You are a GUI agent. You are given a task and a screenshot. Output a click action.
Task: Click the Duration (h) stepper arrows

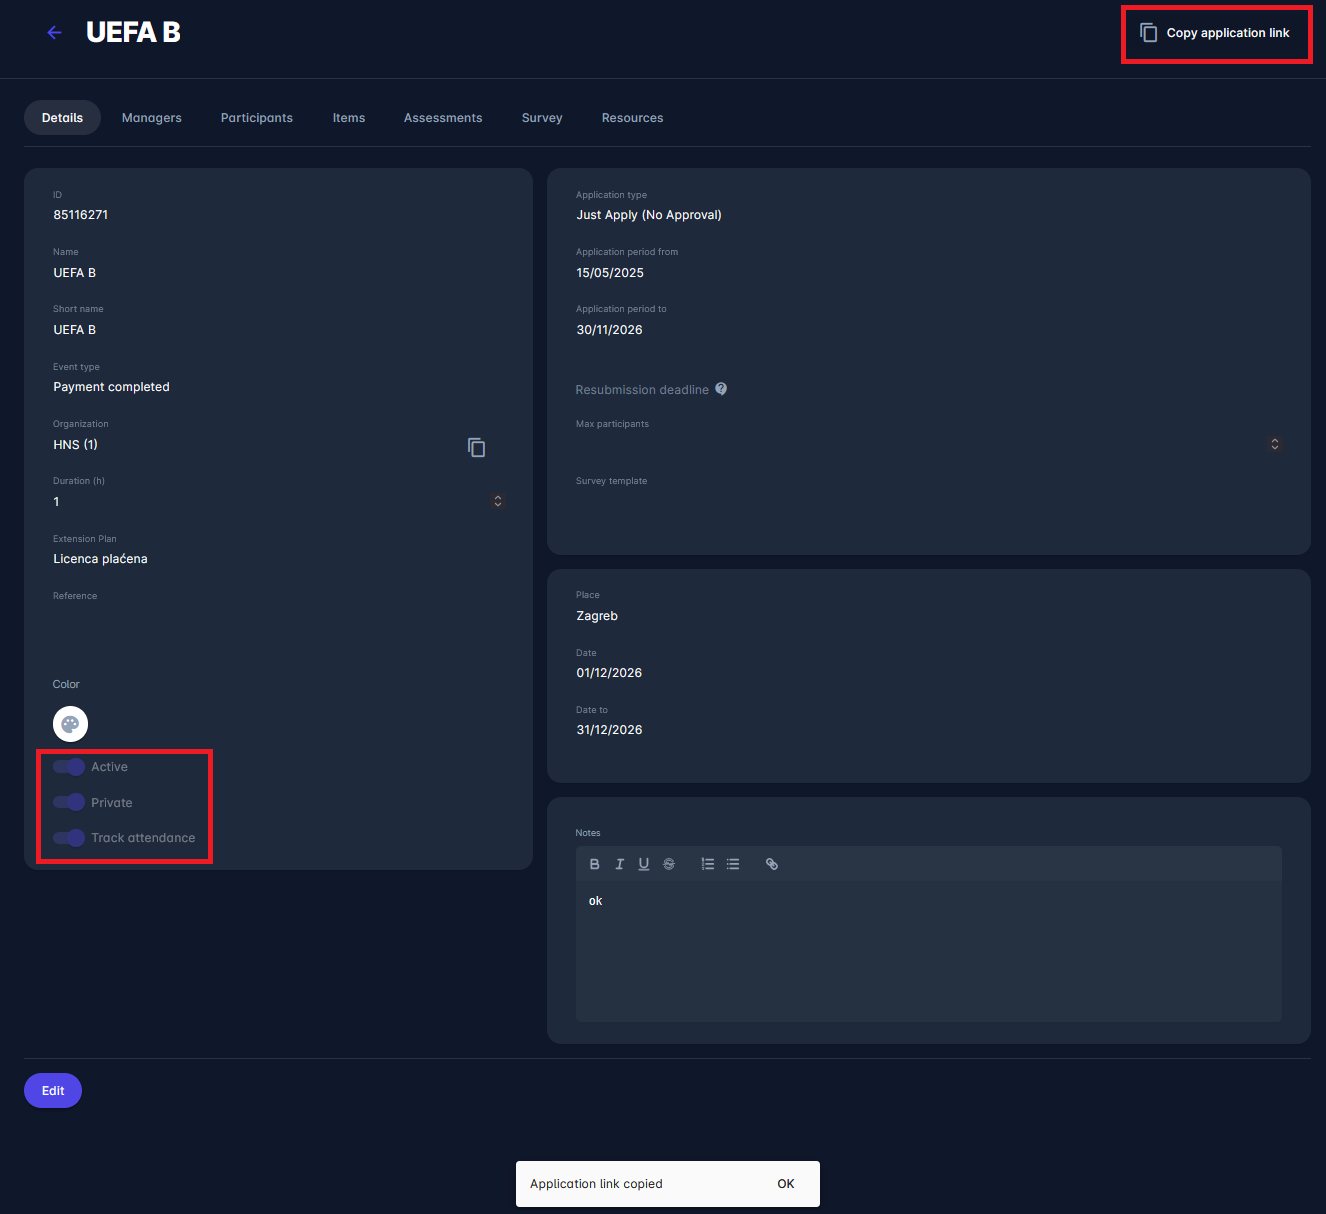pyautogui.click(x=498, y=501)
